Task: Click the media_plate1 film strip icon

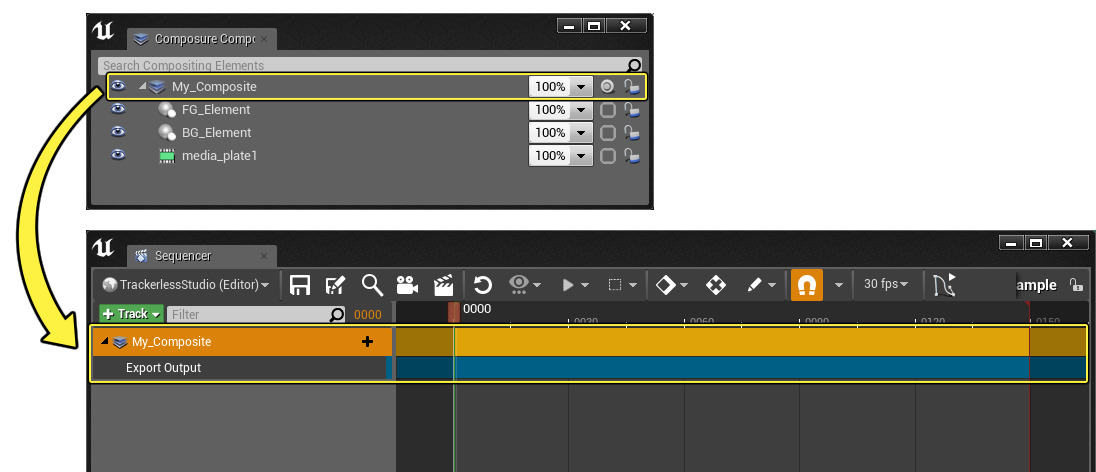Action: [166, 156]
